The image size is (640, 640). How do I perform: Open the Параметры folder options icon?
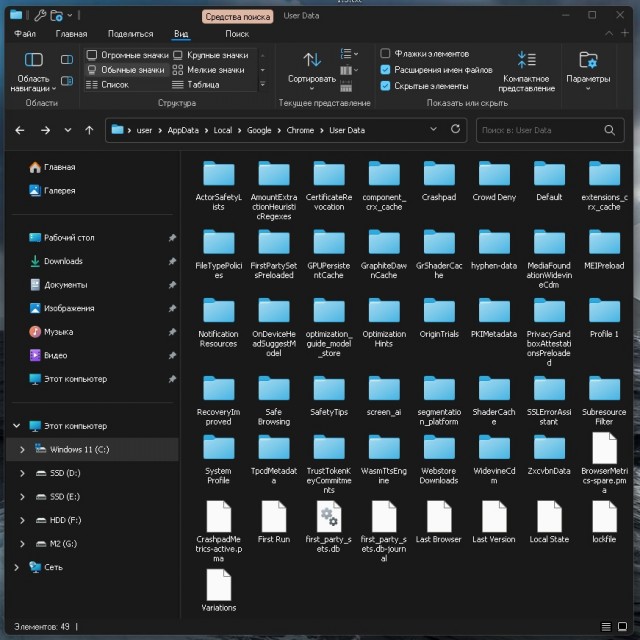[588, 61]
